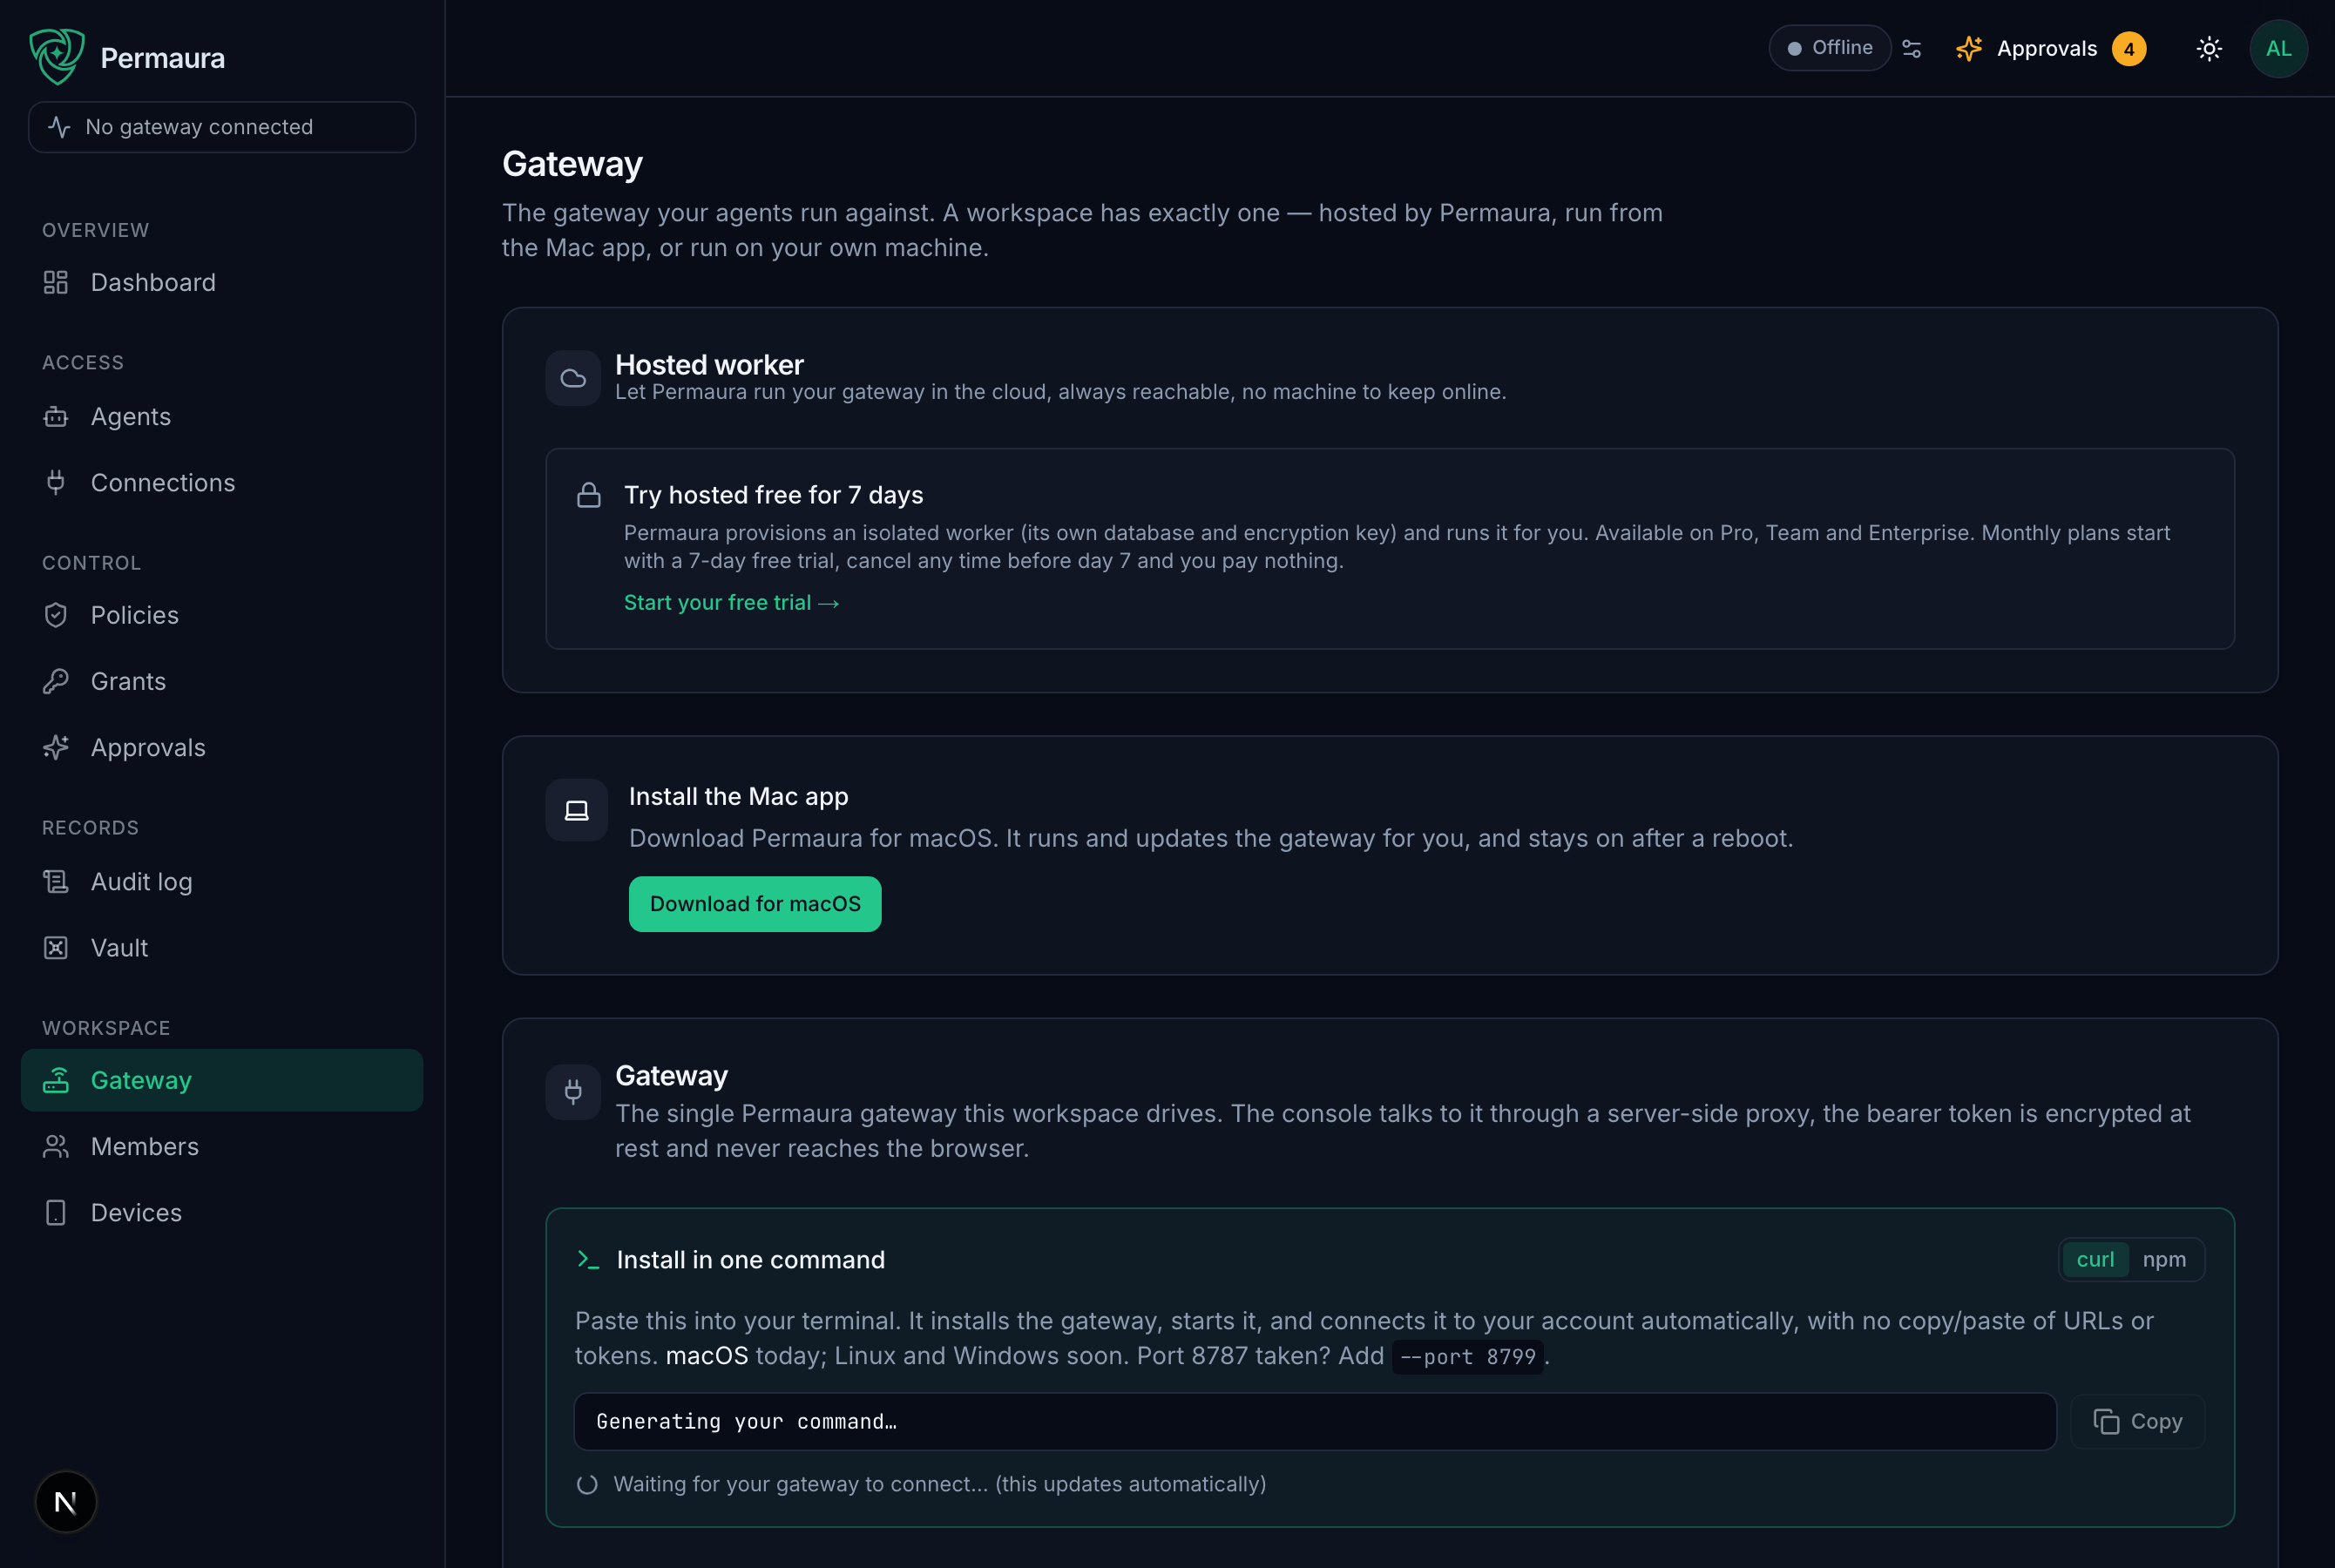This screenshot has height=1568, width=2335.
Task: Click the activity pulse icon in gateway status
Action: pos(59,127)
